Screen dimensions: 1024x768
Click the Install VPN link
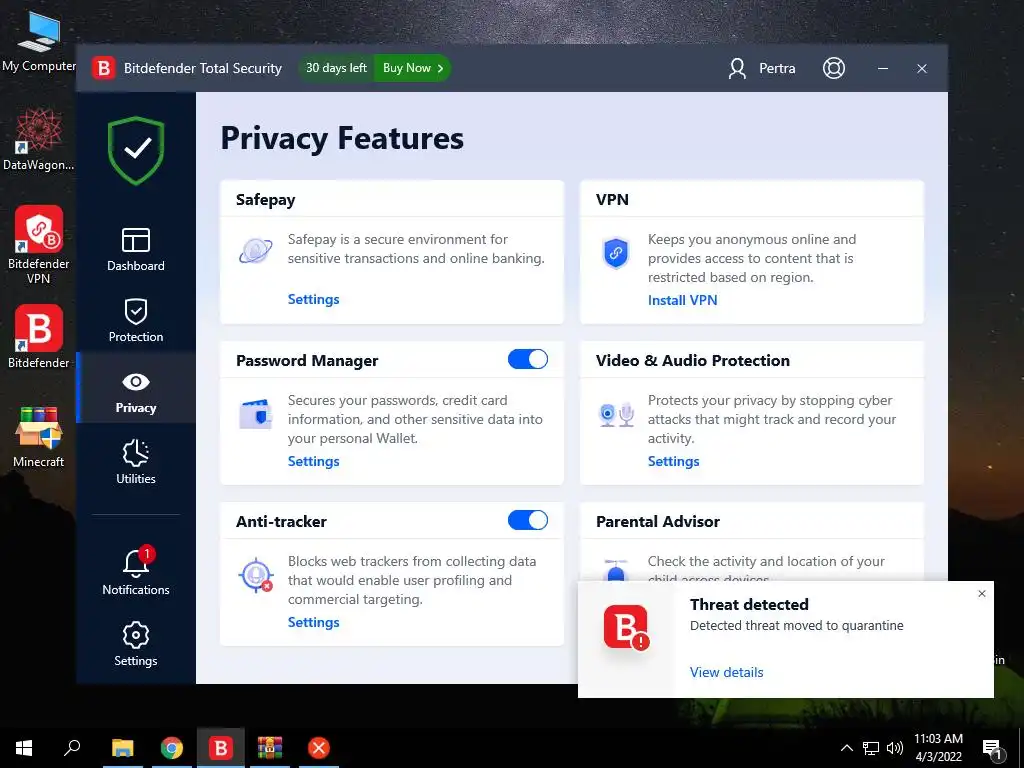pyautogui.click(x=682, y=300)
